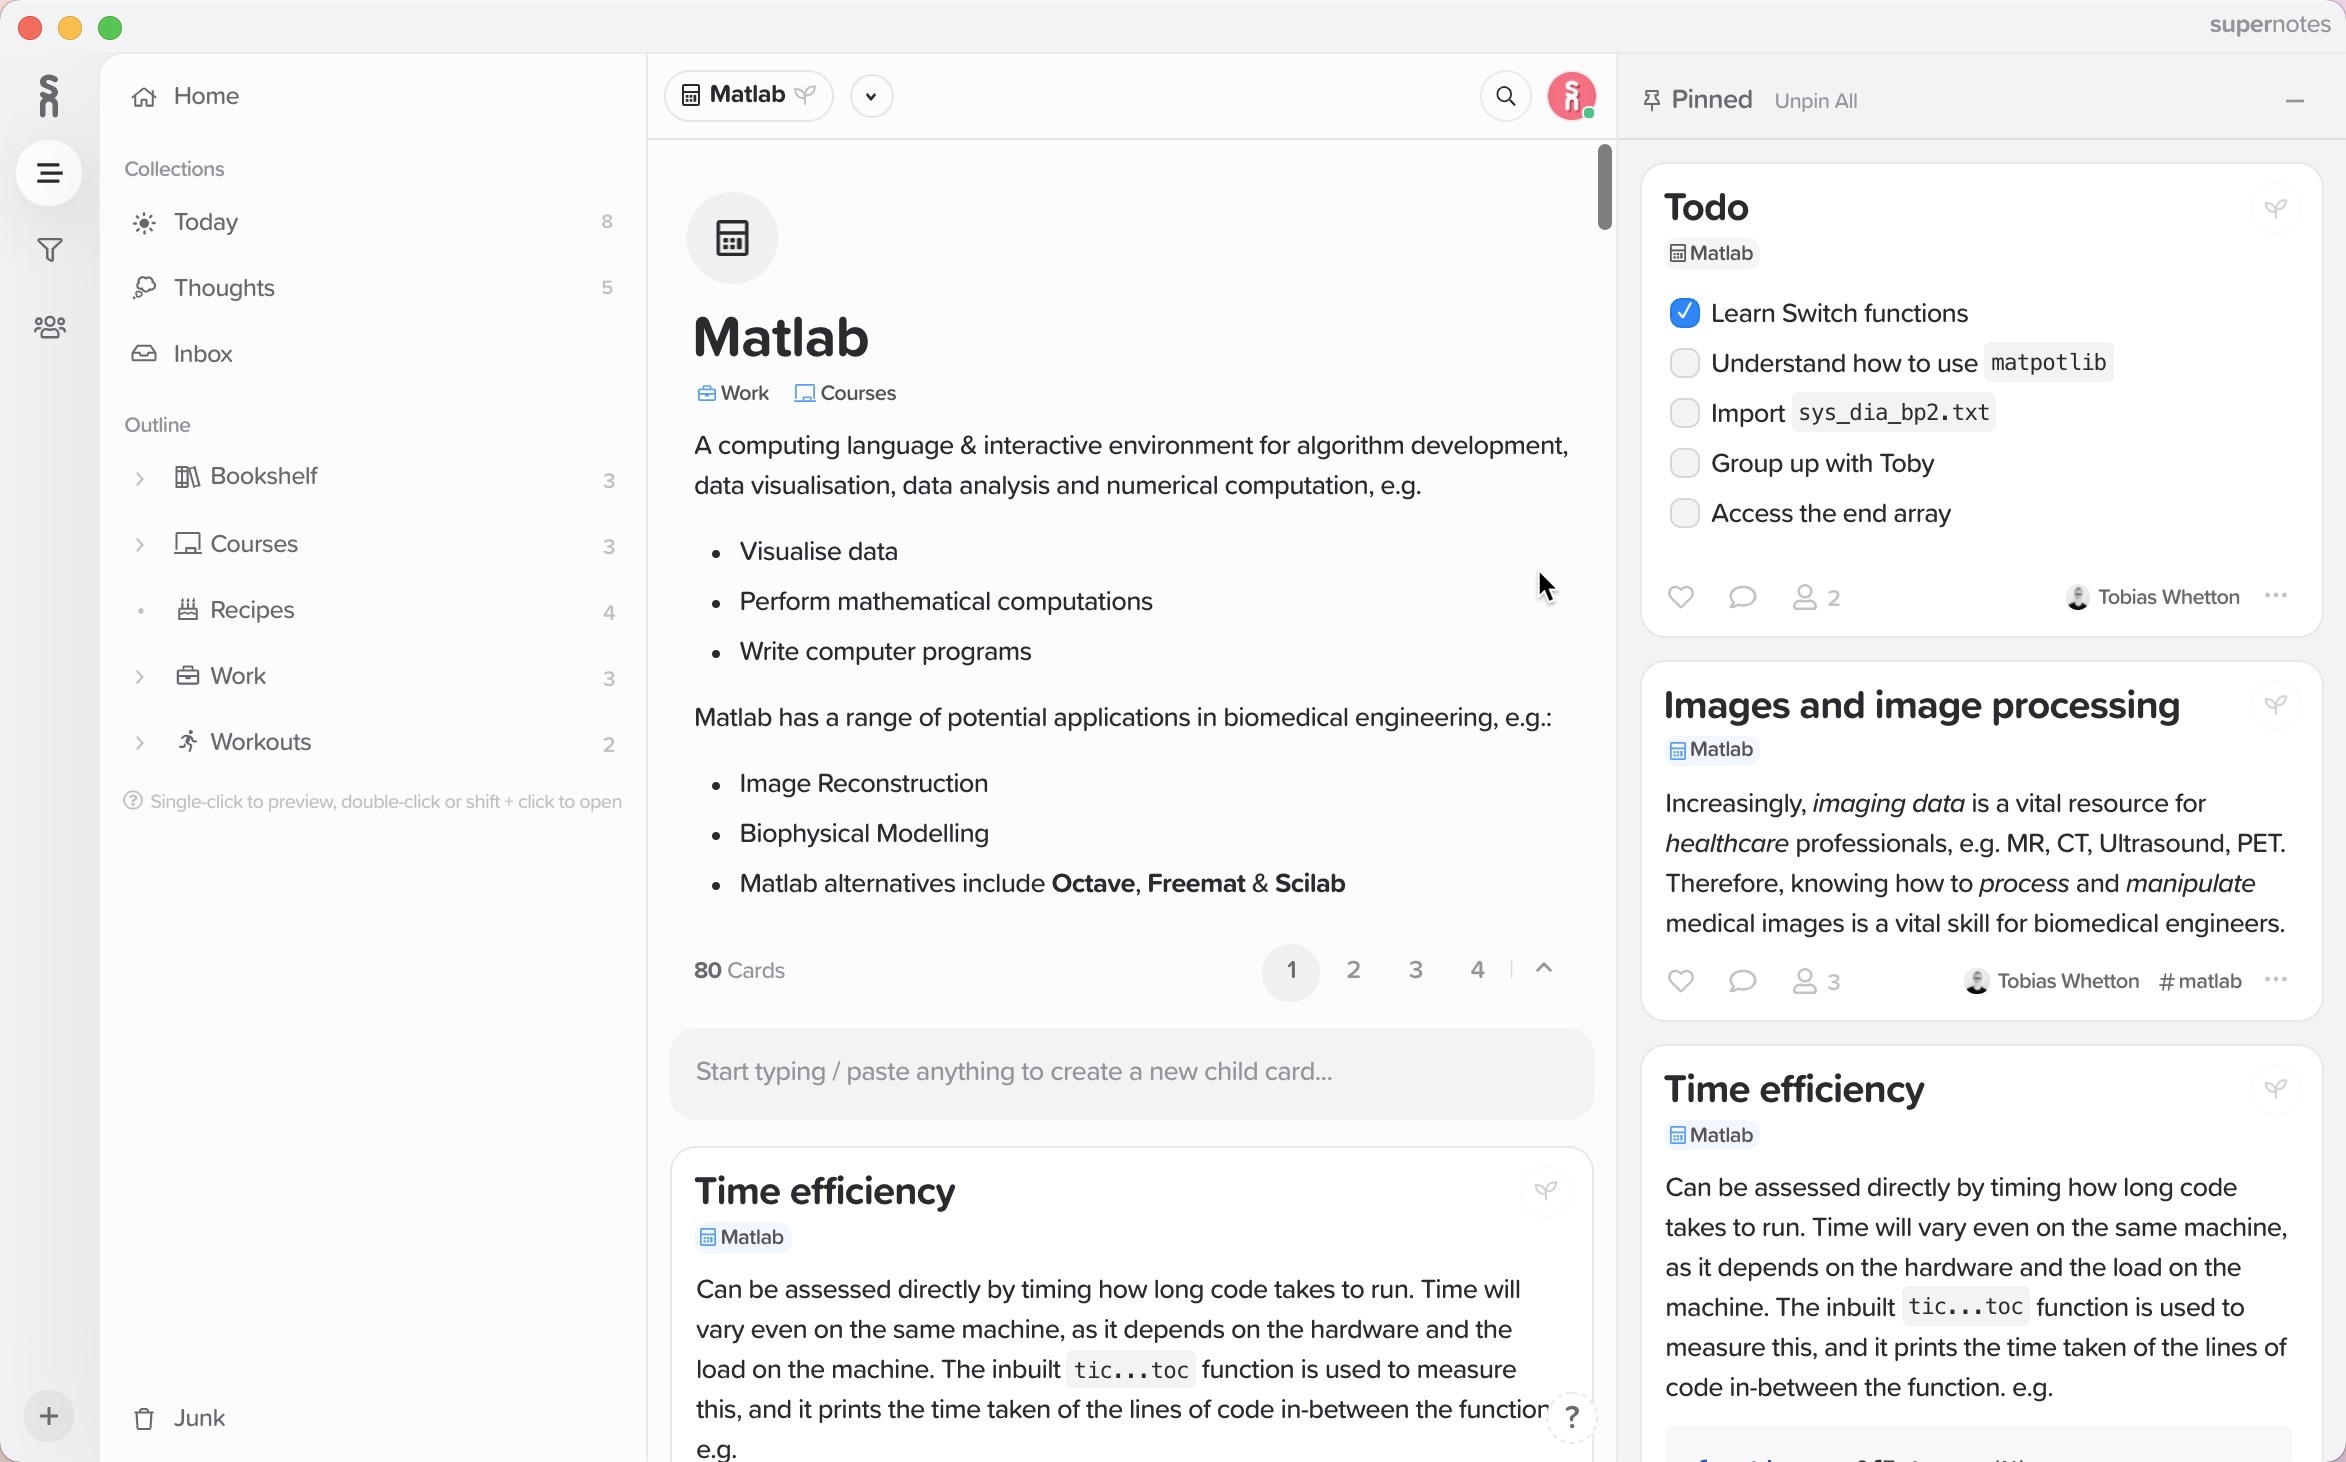Open the dropdown arrow next to Matlab breadcrumb
Screen dimensions: 2346x1462
pos(871,97)
